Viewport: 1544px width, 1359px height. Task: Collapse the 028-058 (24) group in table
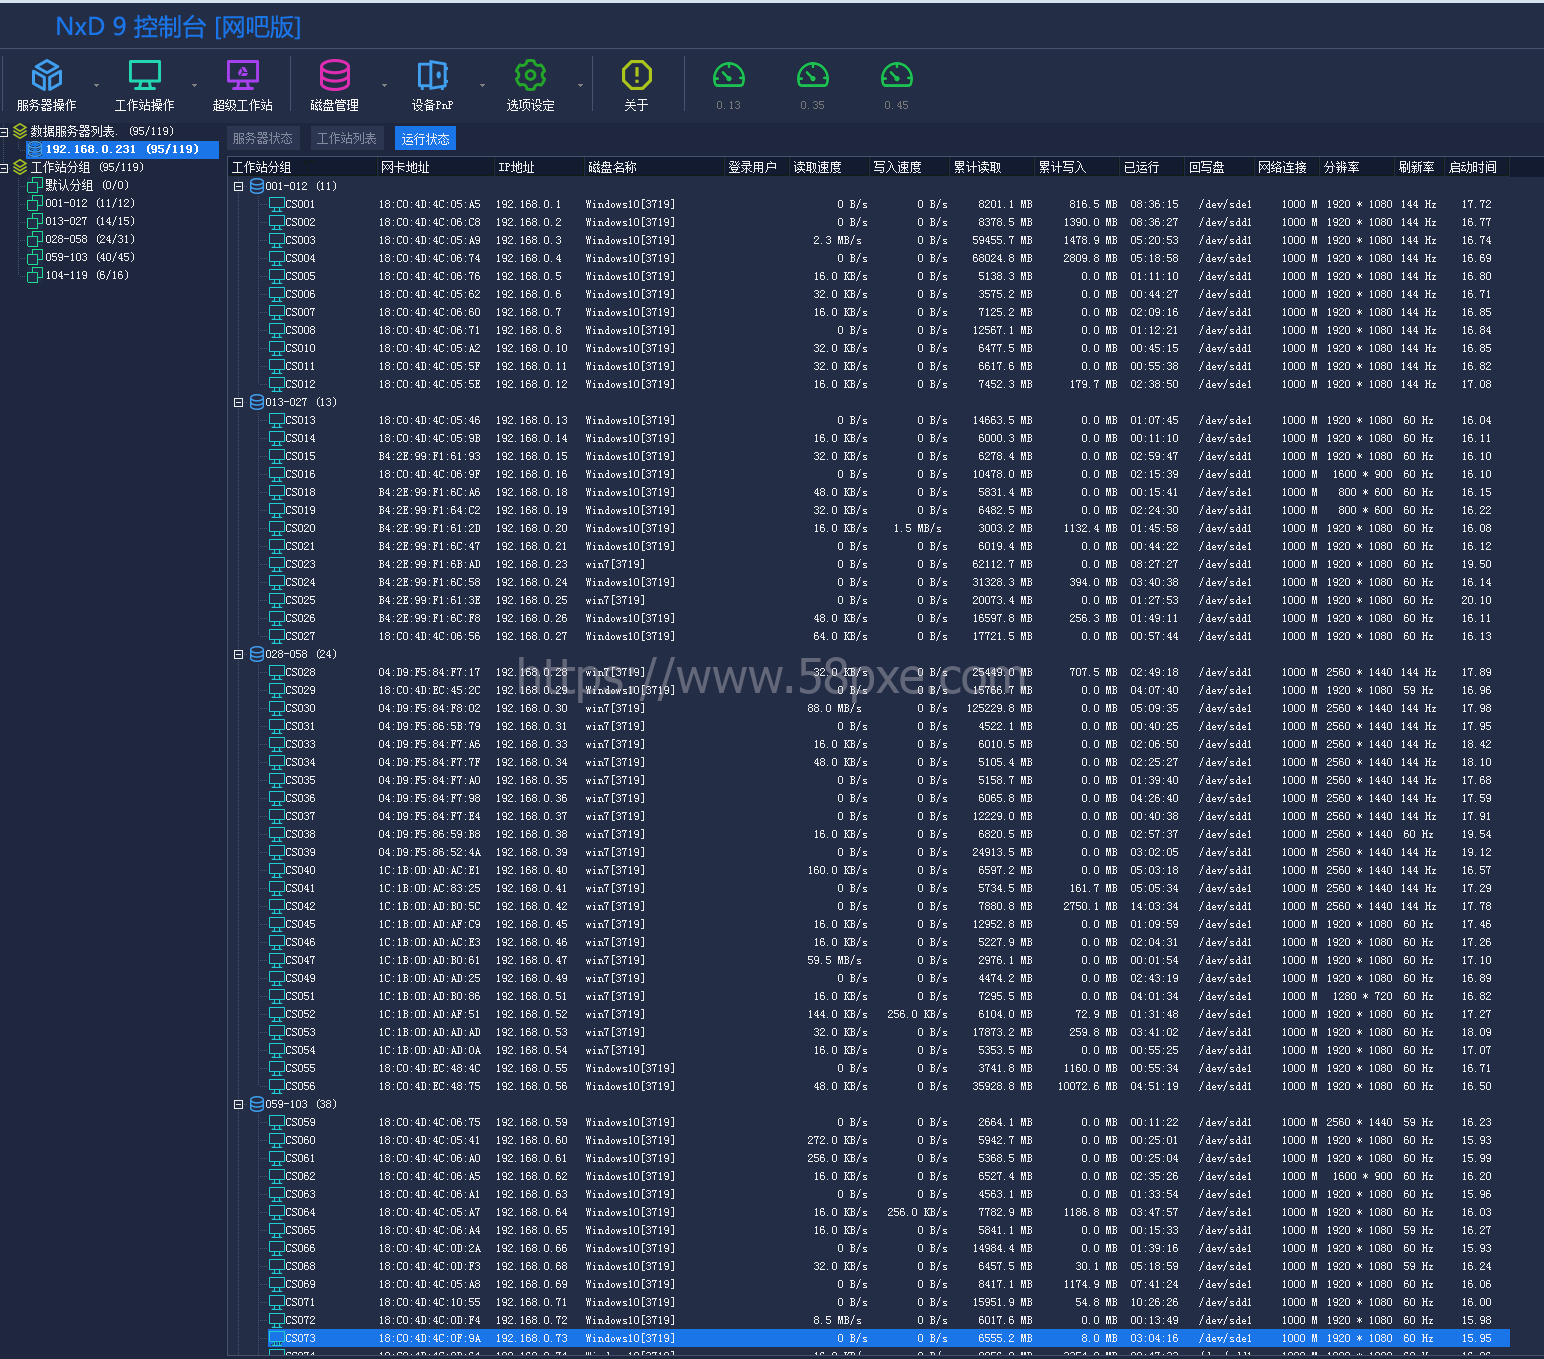[239, 654]
